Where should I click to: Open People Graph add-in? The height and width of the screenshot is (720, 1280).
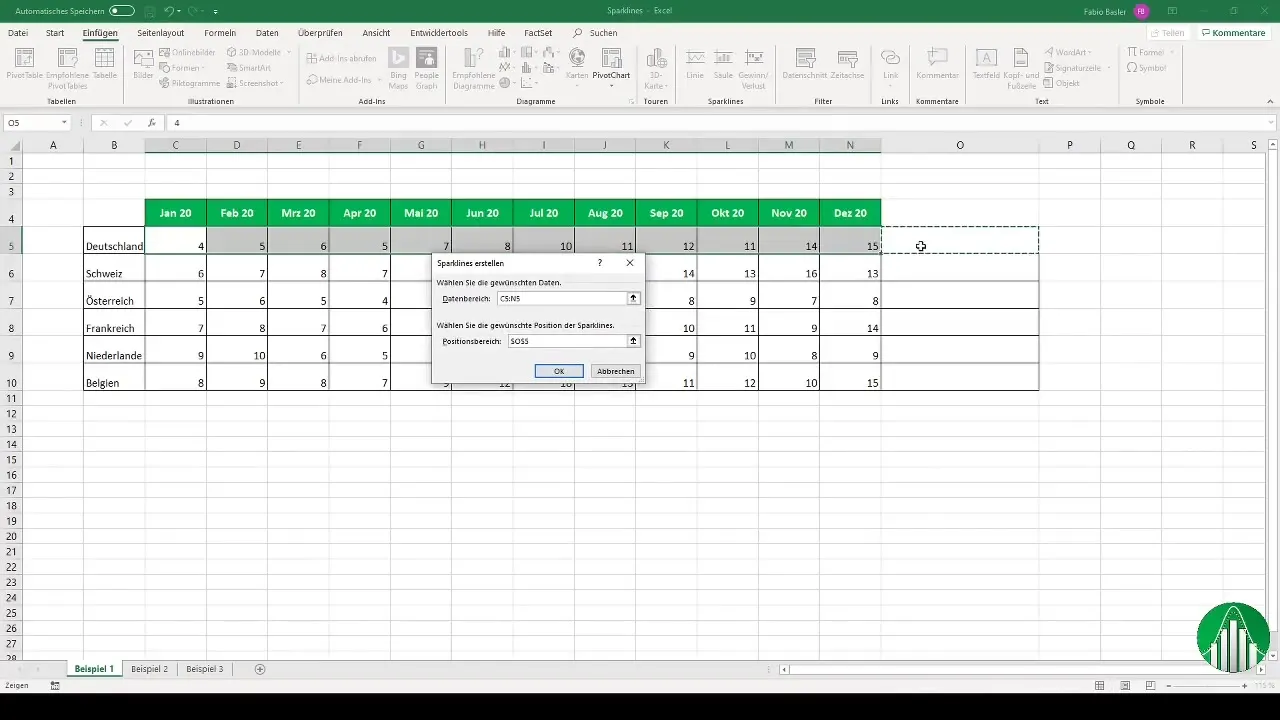coord(427,67)
